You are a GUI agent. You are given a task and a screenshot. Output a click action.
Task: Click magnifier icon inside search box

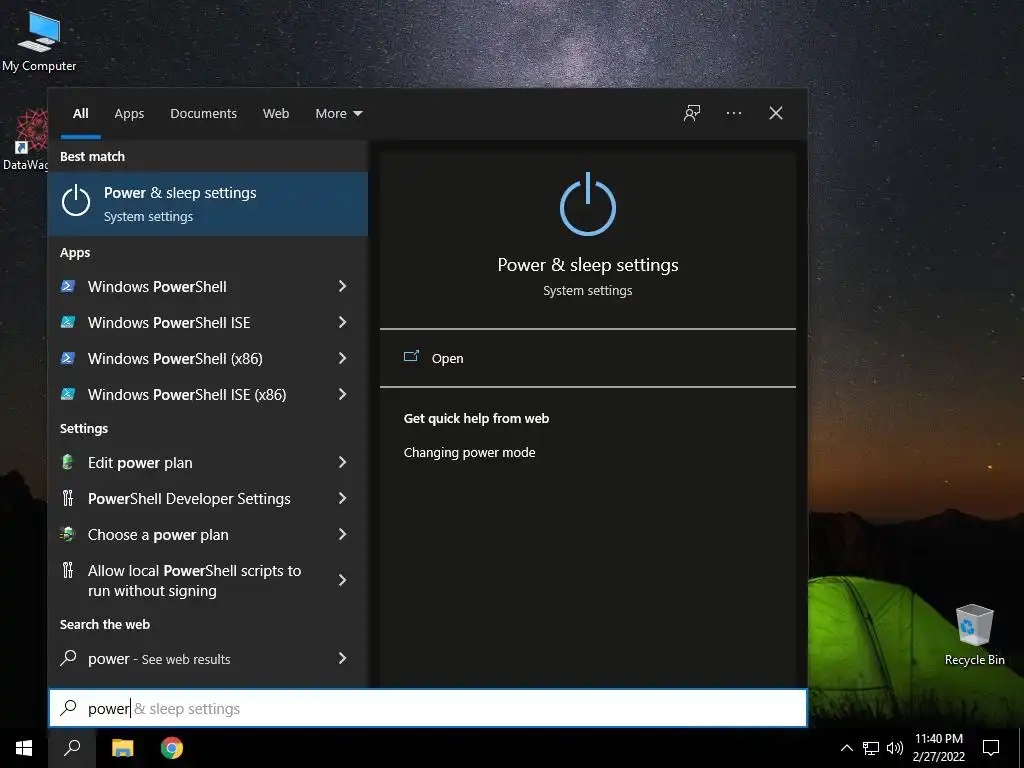(69, 708)
